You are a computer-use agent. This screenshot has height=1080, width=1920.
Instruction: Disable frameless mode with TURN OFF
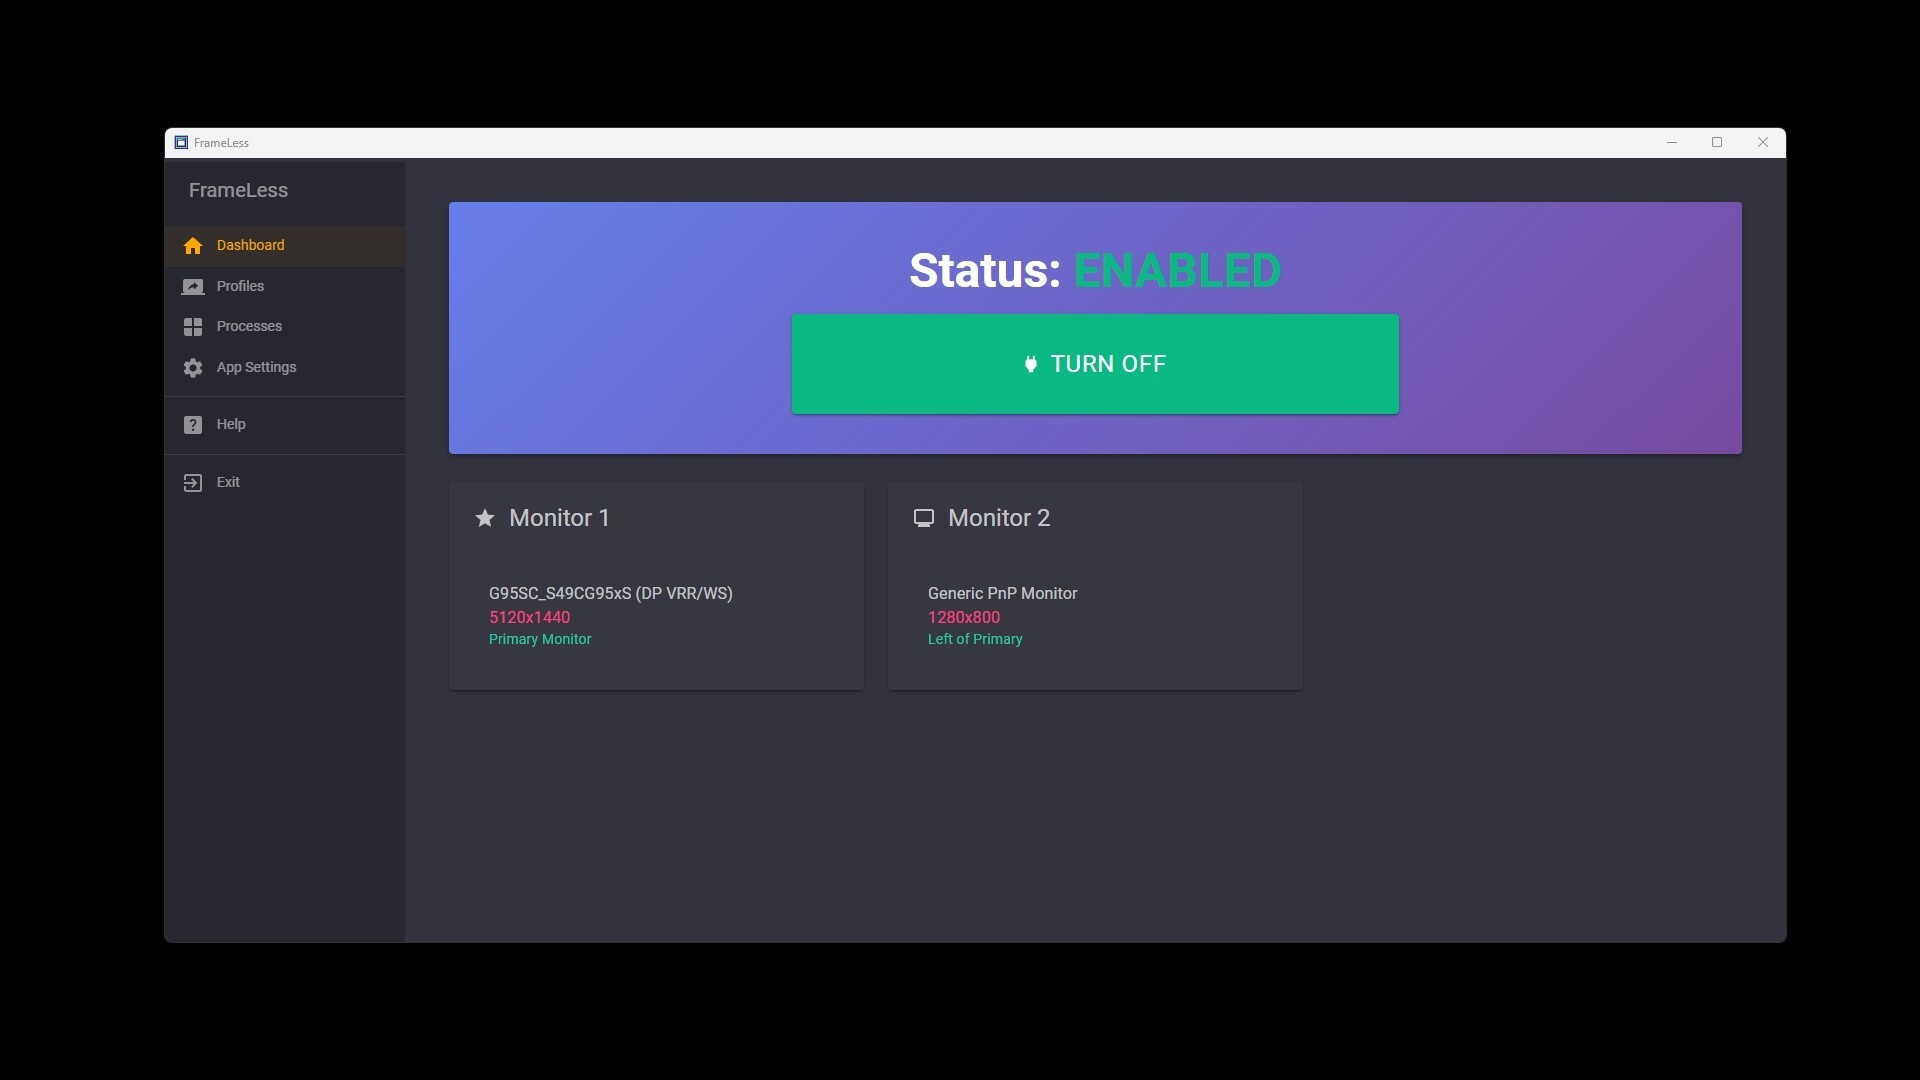pos(1095,364)
